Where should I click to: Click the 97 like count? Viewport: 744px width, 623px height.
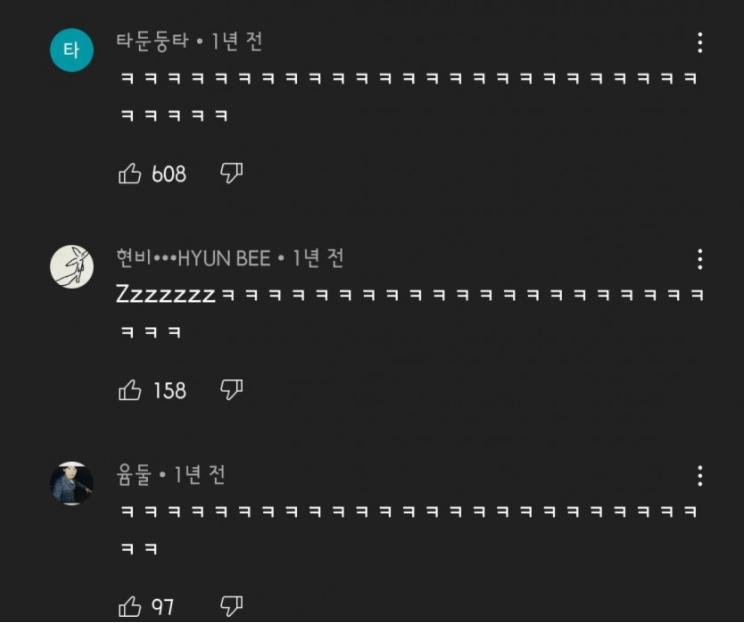point(163,607)
